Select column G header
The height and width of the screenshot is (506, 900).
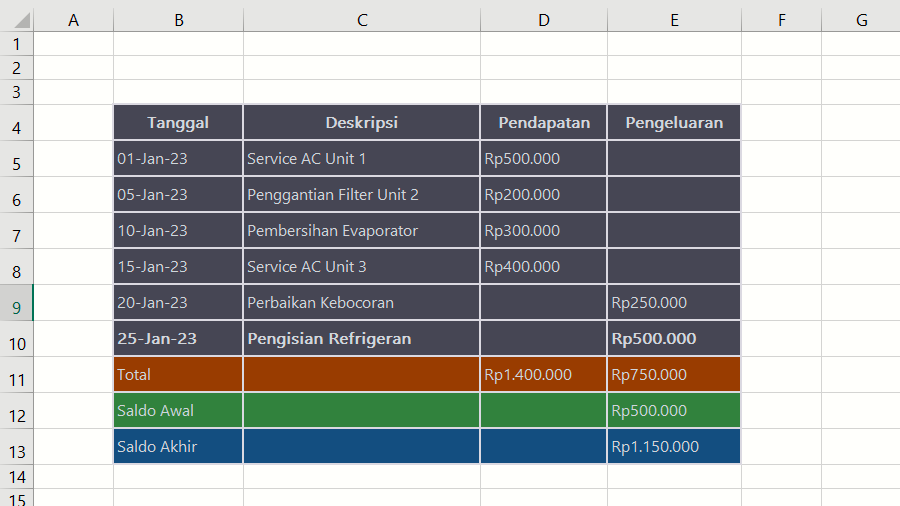pyautogui.click(x=861, y=21)
